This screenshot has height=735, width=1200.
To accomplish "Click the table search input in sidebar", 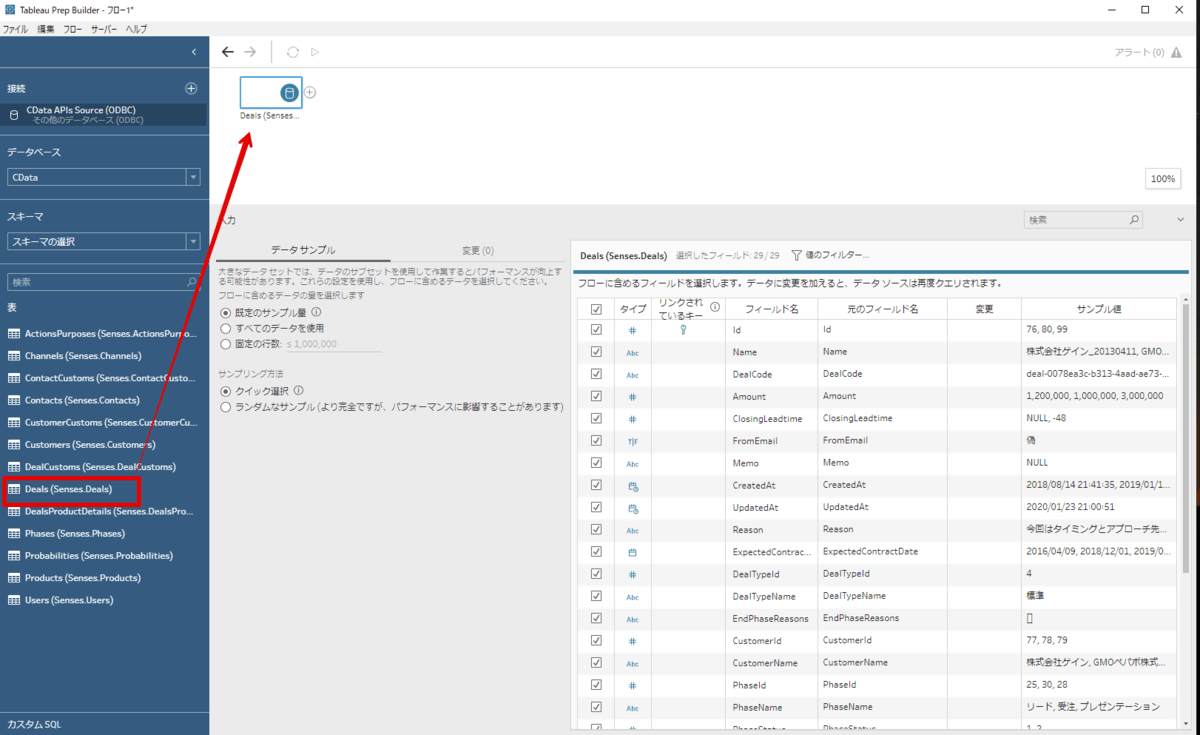I will (x=104, y=282).
